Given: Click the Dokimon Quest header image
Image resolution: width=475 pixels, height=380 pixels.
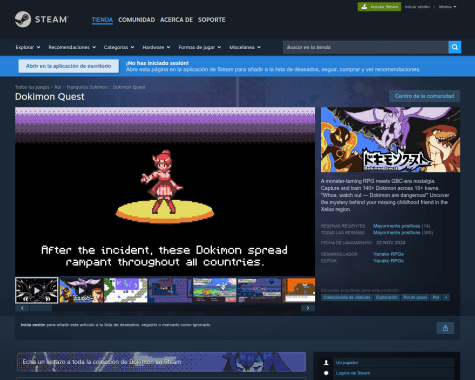Looking at the screenshot, I should [x=390, y=140].
